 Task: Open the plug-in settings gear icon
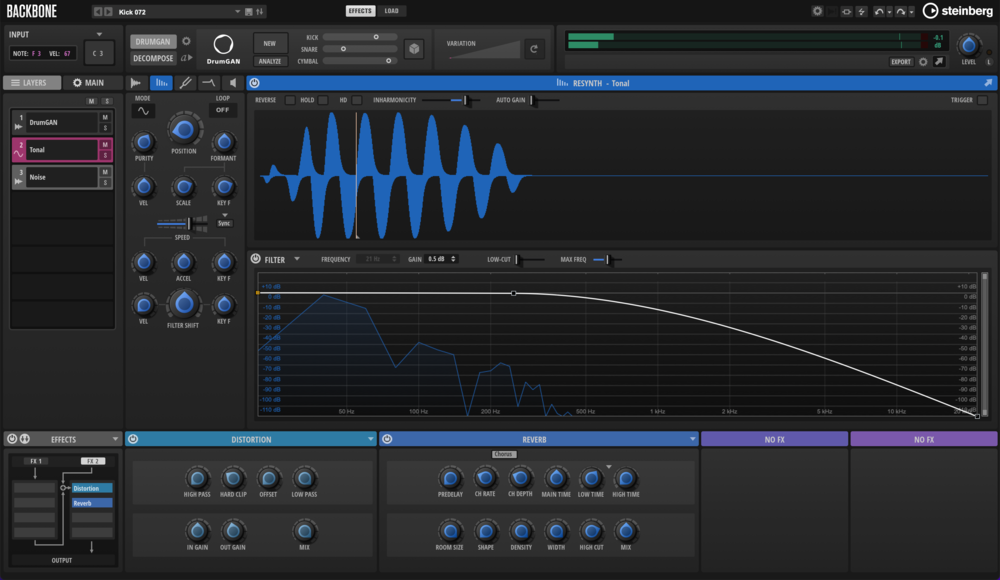click(817, 11)
